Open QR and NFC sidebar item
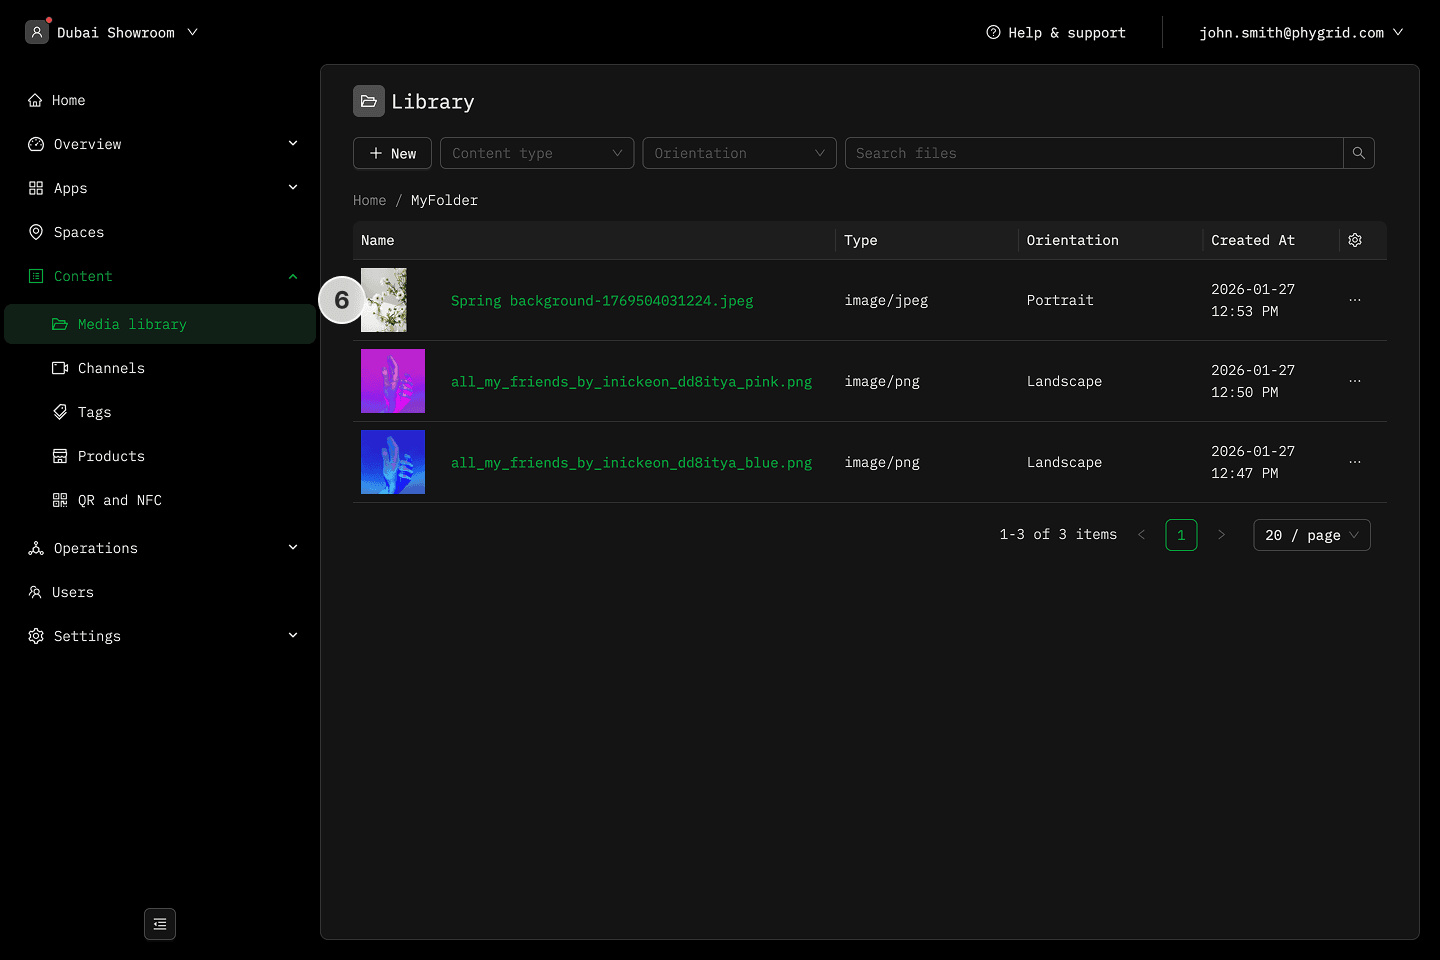1440x960 pixels. 119,500
